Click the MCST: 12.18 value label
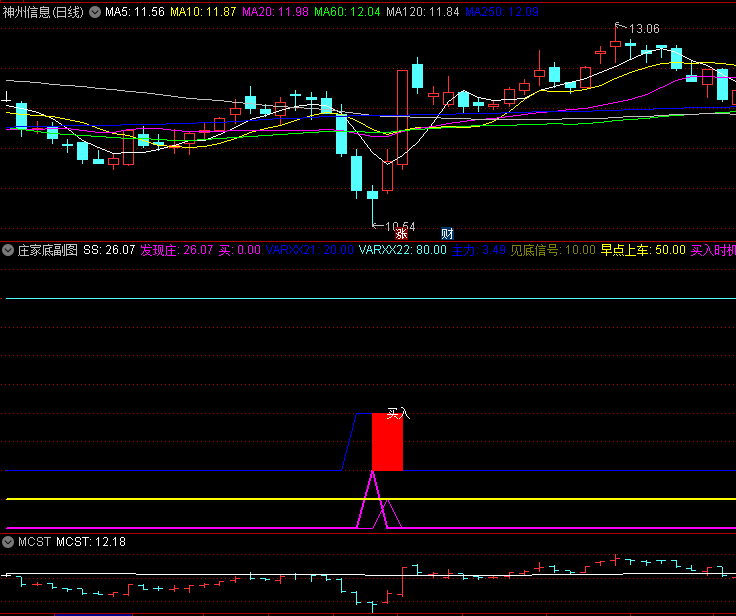Viewport: 736px width, 616px height. [x=91, y=542]
